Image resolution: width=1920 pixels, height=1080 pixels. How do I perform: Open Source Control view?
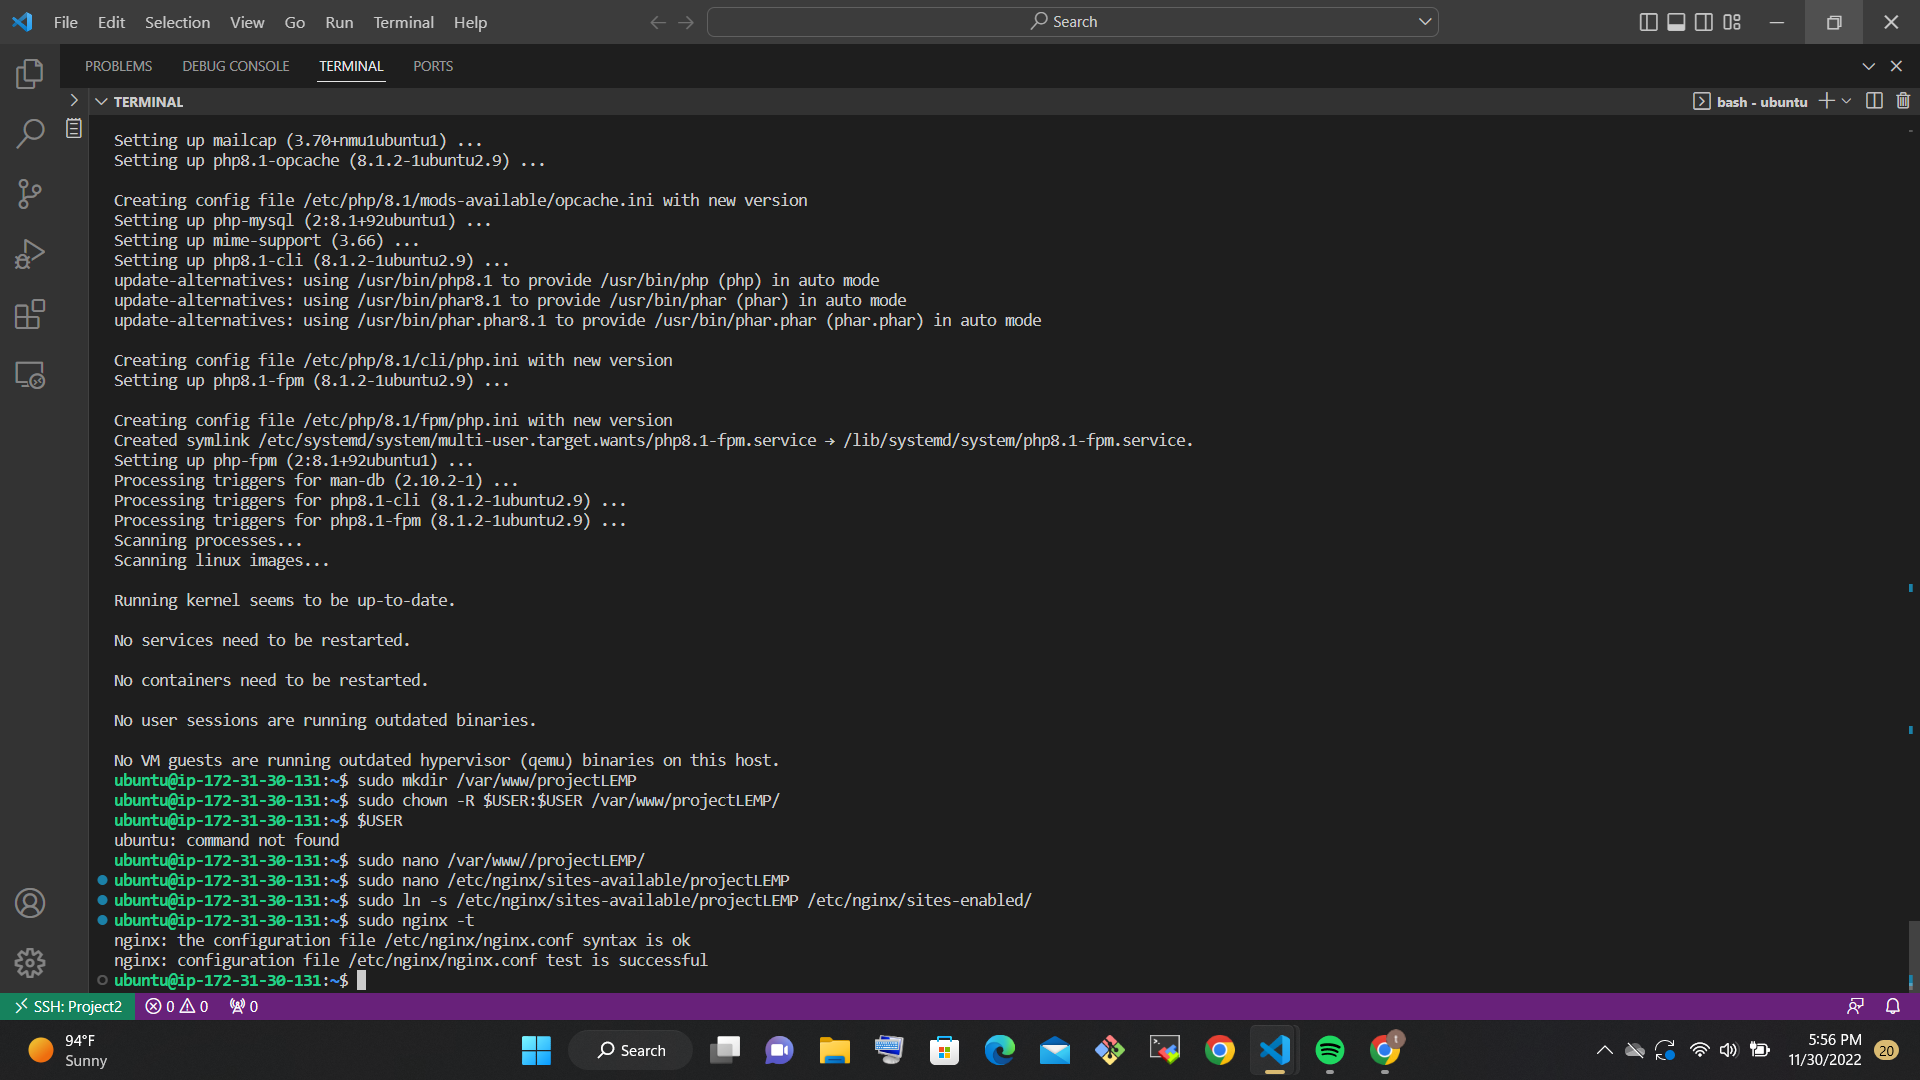click(30, 193)
